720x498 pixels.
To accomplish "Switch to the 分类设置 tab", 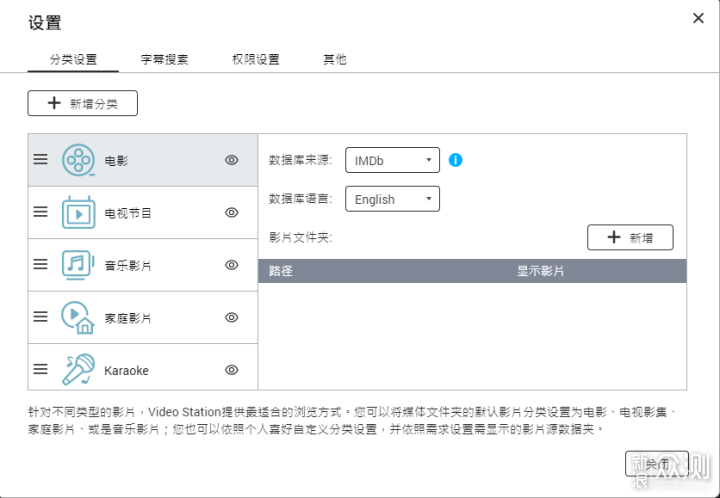I will [73, 60].
